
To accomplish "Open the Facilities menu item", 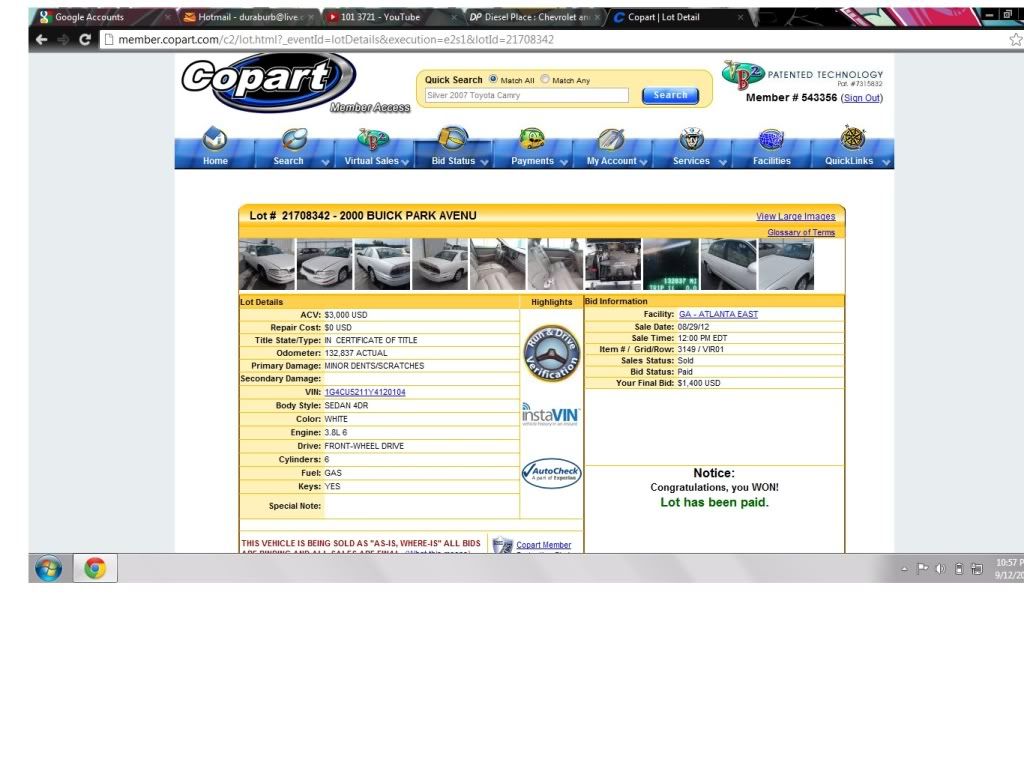I will [x=771, y=161].
